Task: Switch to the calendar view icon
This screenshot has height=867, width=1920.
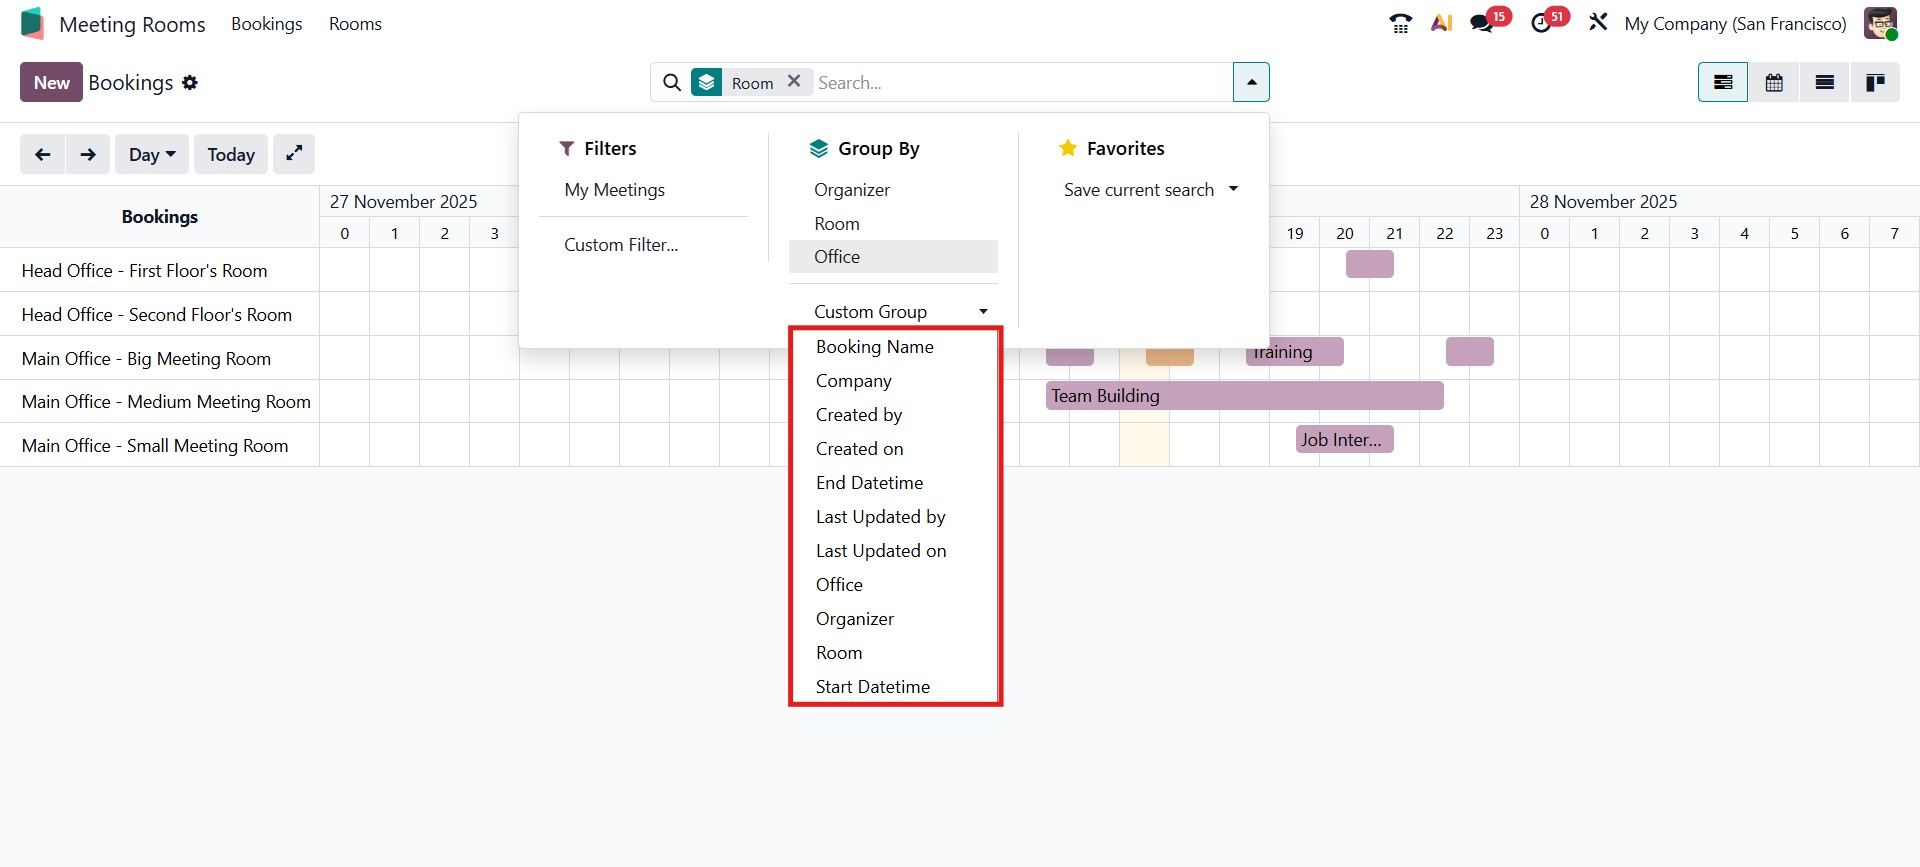Action: (1774, 82)
